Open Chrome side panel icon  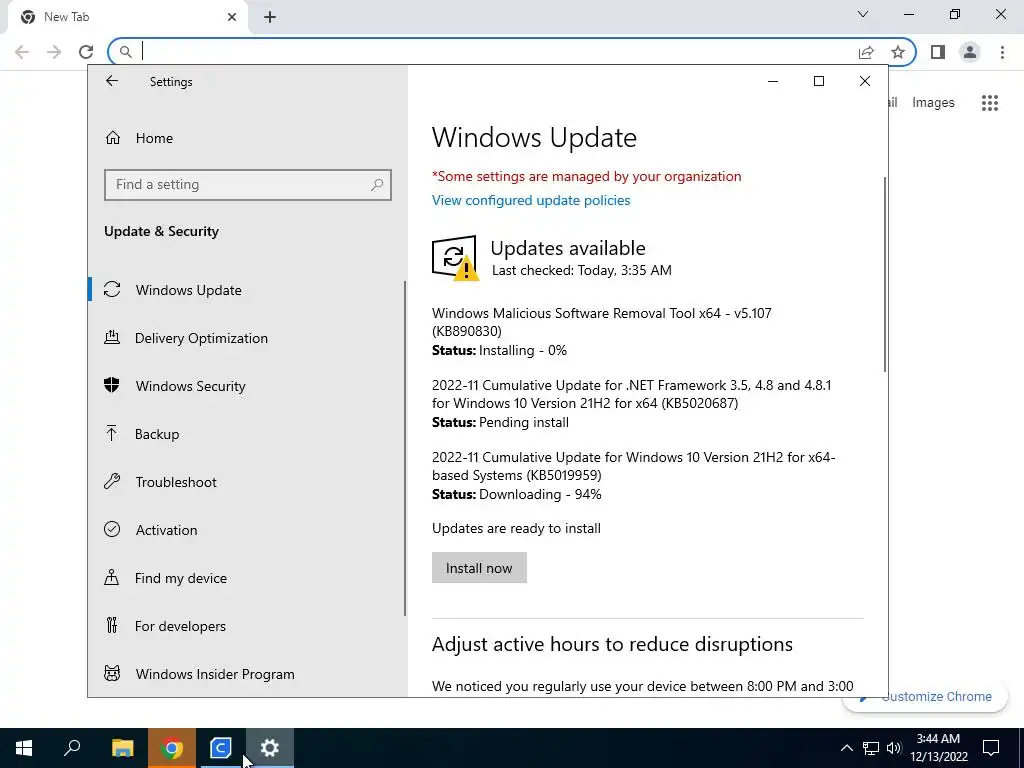[x=938, y=52]
